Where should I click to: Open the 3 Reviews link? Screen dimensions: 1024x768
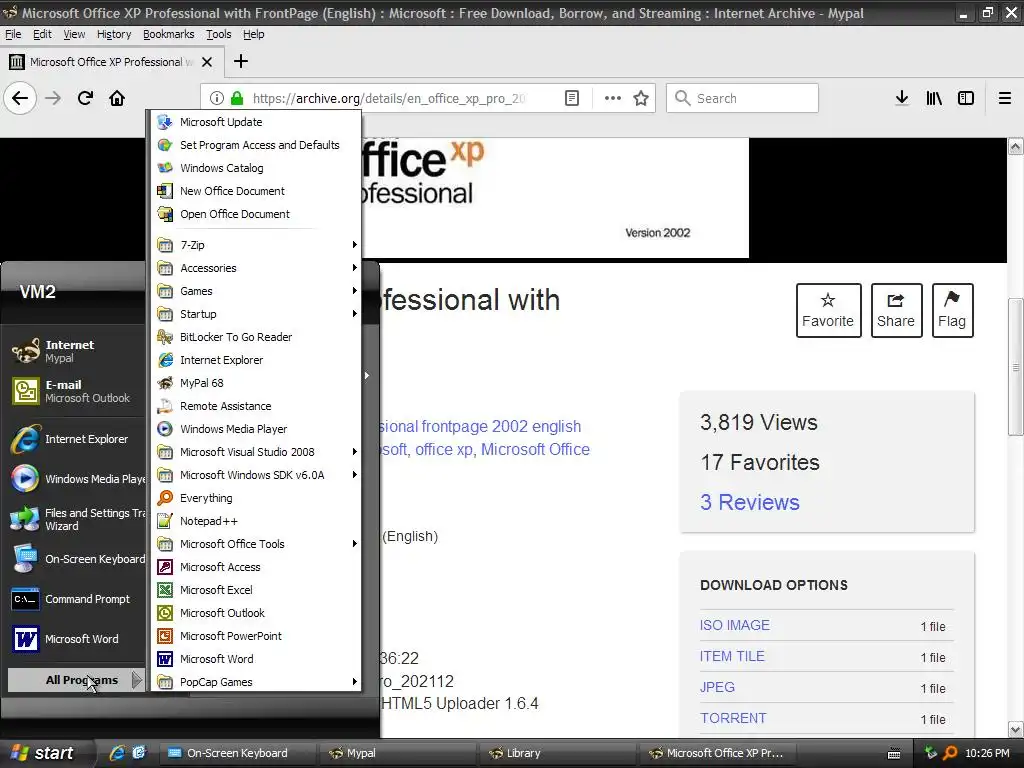[750, 502]
